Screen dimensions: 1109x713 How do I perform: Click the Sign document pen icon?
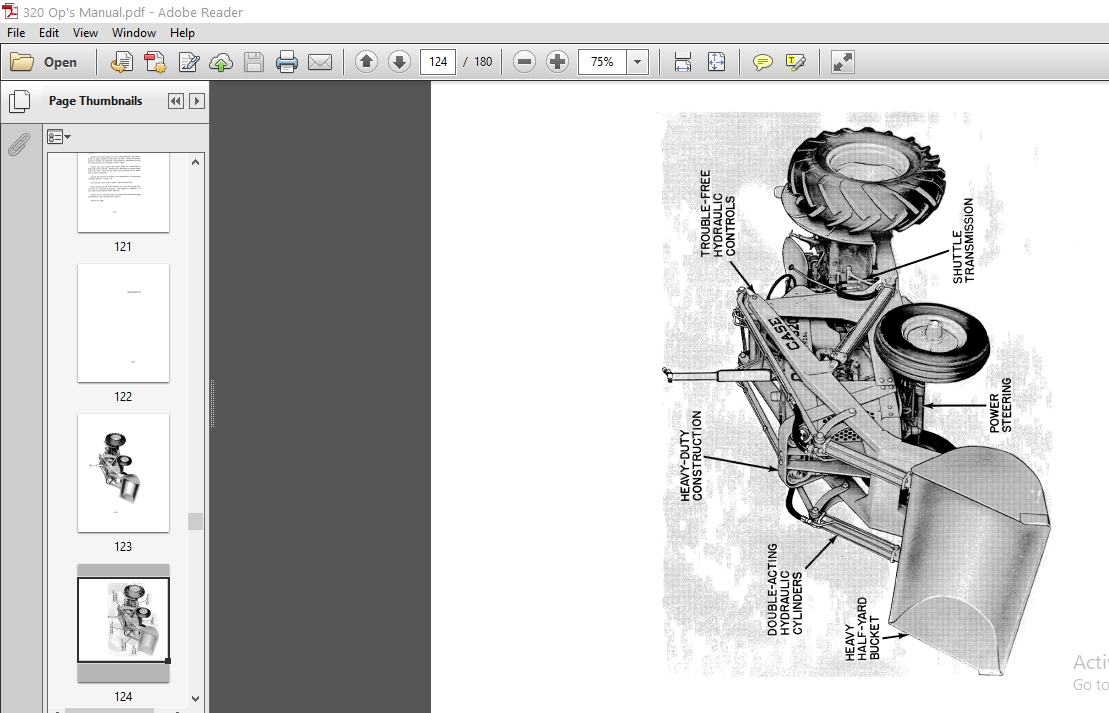pyautogui.click(x=189, y=62)
